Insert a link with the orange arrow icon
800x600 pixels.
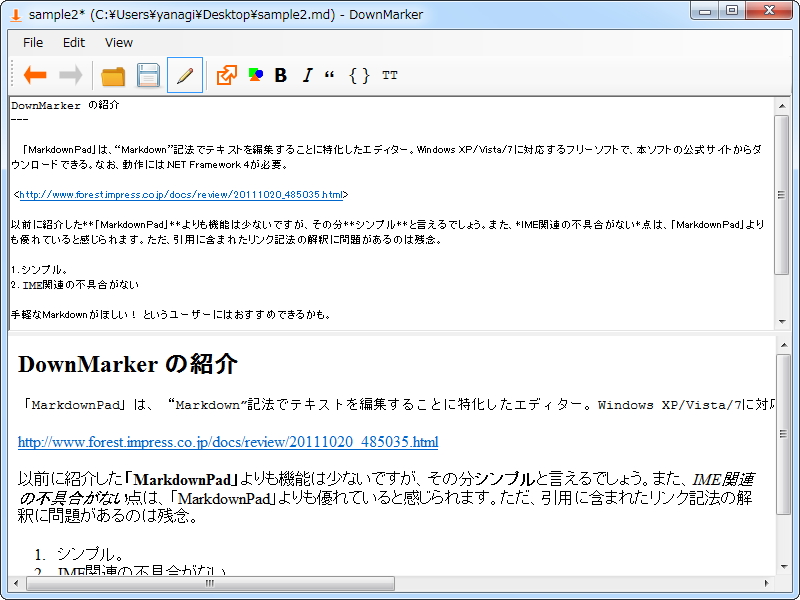click(227, 75)
